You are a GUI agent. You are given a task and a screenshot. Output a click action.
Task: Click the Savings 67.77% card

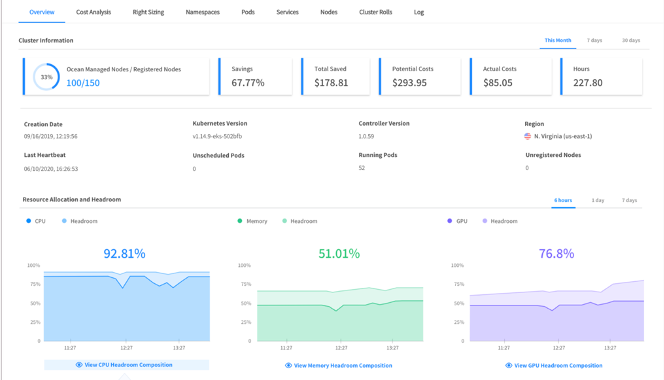[255, 77]
